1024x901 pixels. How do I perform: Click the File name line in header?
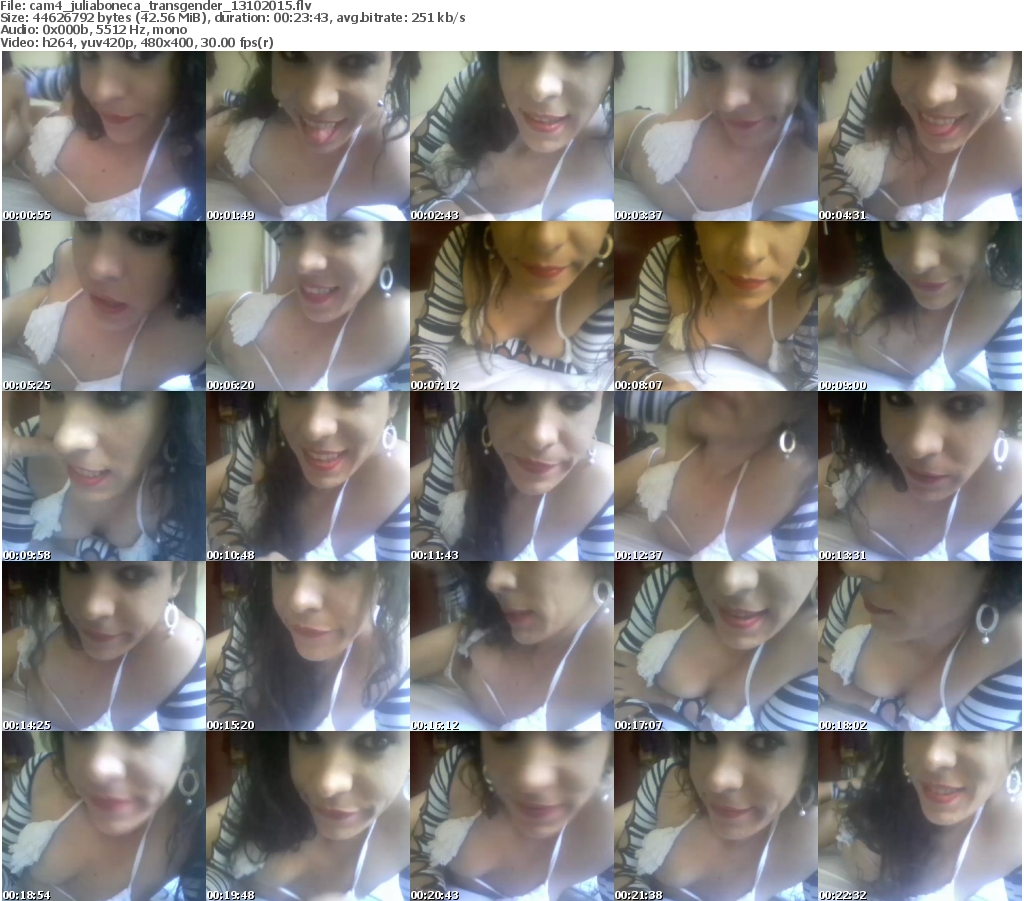[156, 6]
